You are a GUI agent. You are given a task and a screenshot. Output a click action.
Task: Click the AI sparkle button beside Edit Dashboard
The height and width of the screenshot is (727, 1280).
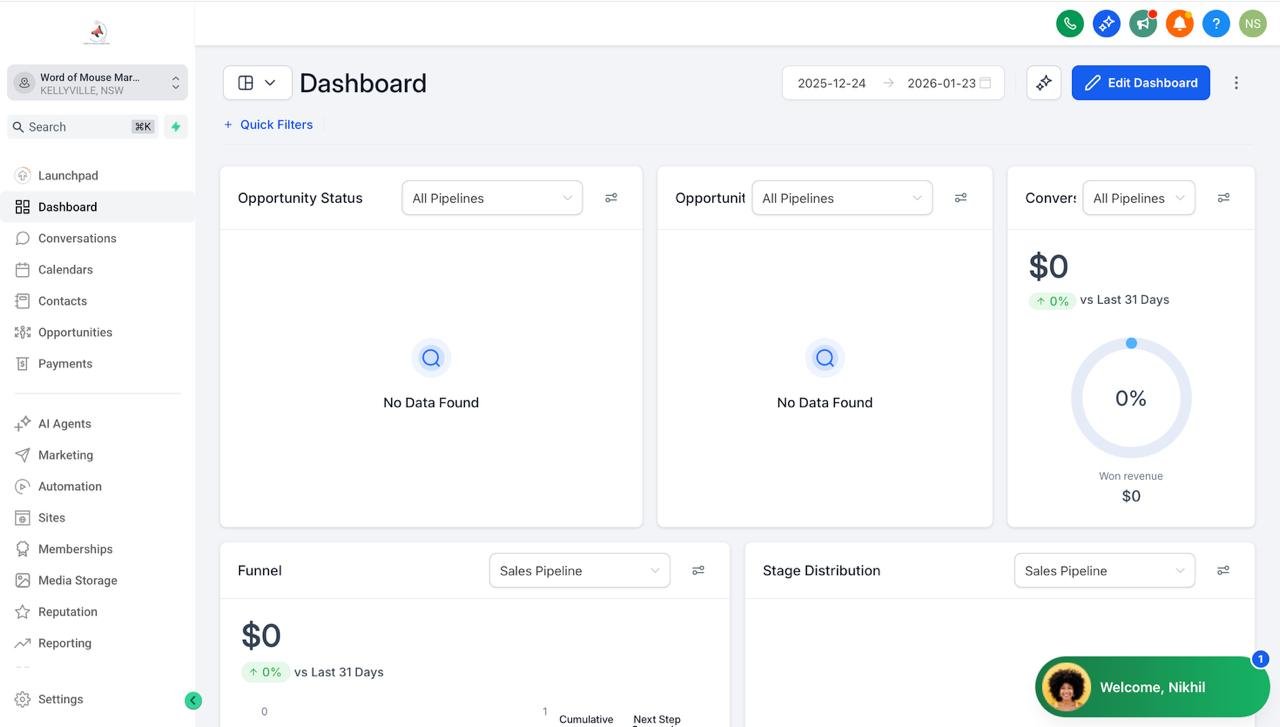point(1044,83)
